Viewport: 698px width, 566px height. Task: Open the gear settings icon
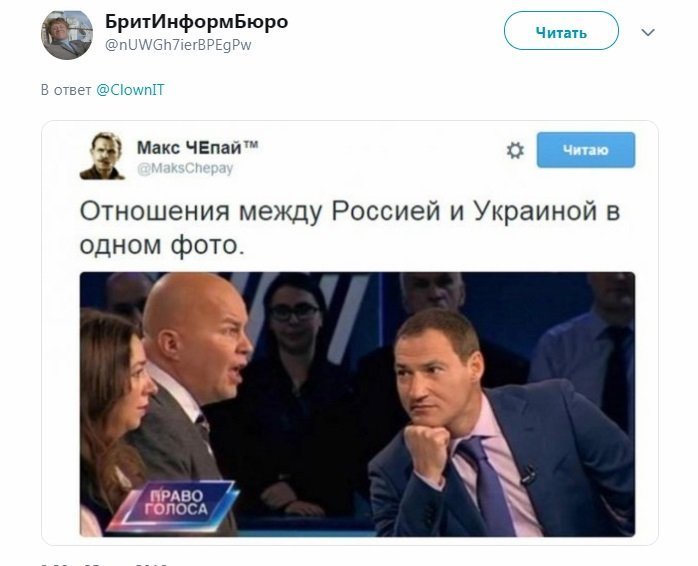coord(515,151)
